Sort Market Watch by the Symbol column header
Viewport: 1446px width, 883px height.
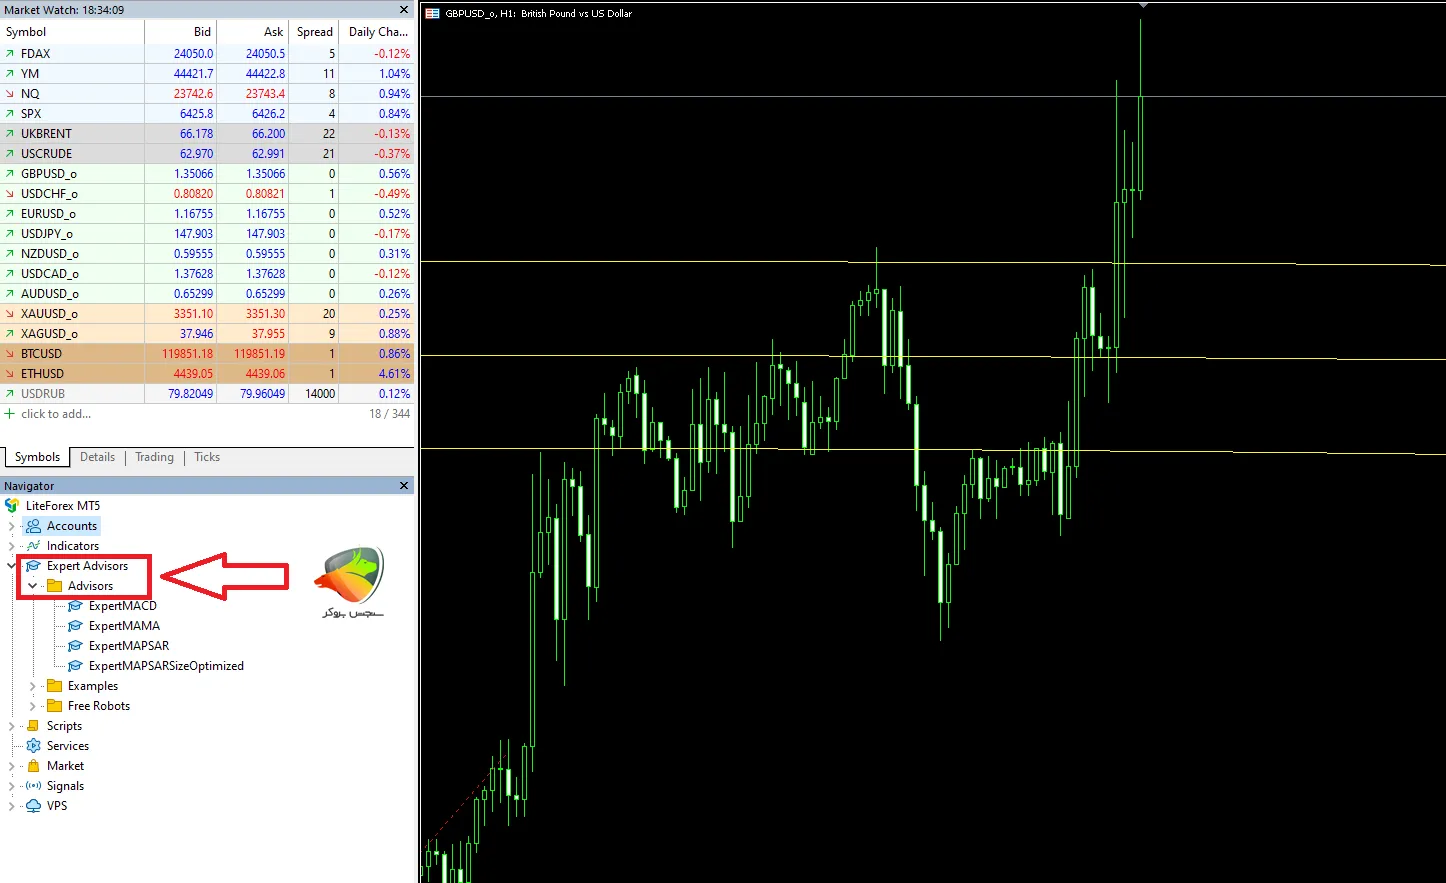coord(72,32)
